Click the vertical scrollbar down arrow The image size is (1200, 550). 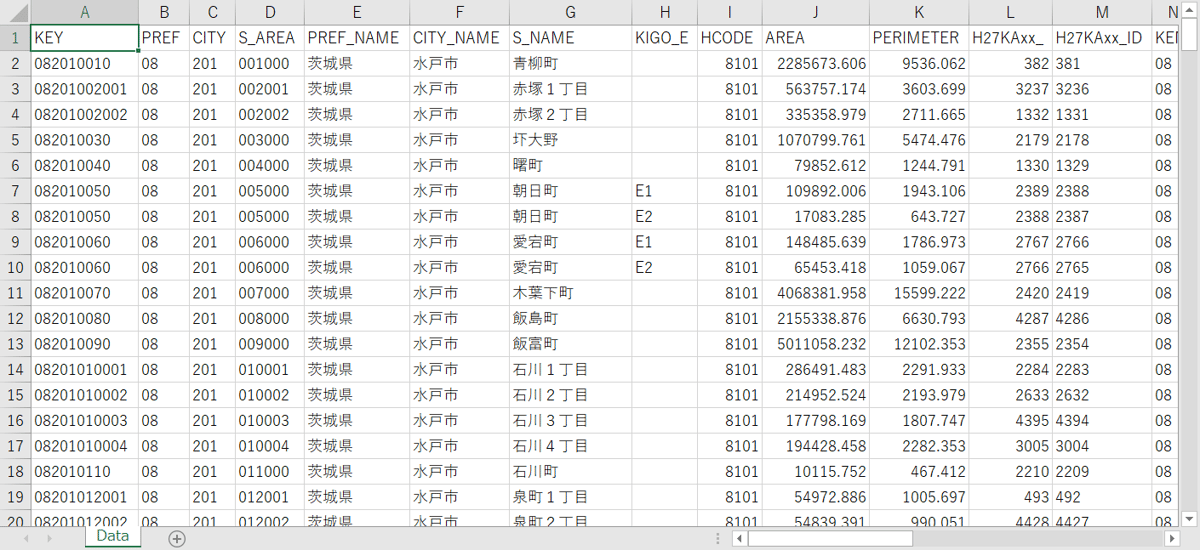click(1190, 518)
